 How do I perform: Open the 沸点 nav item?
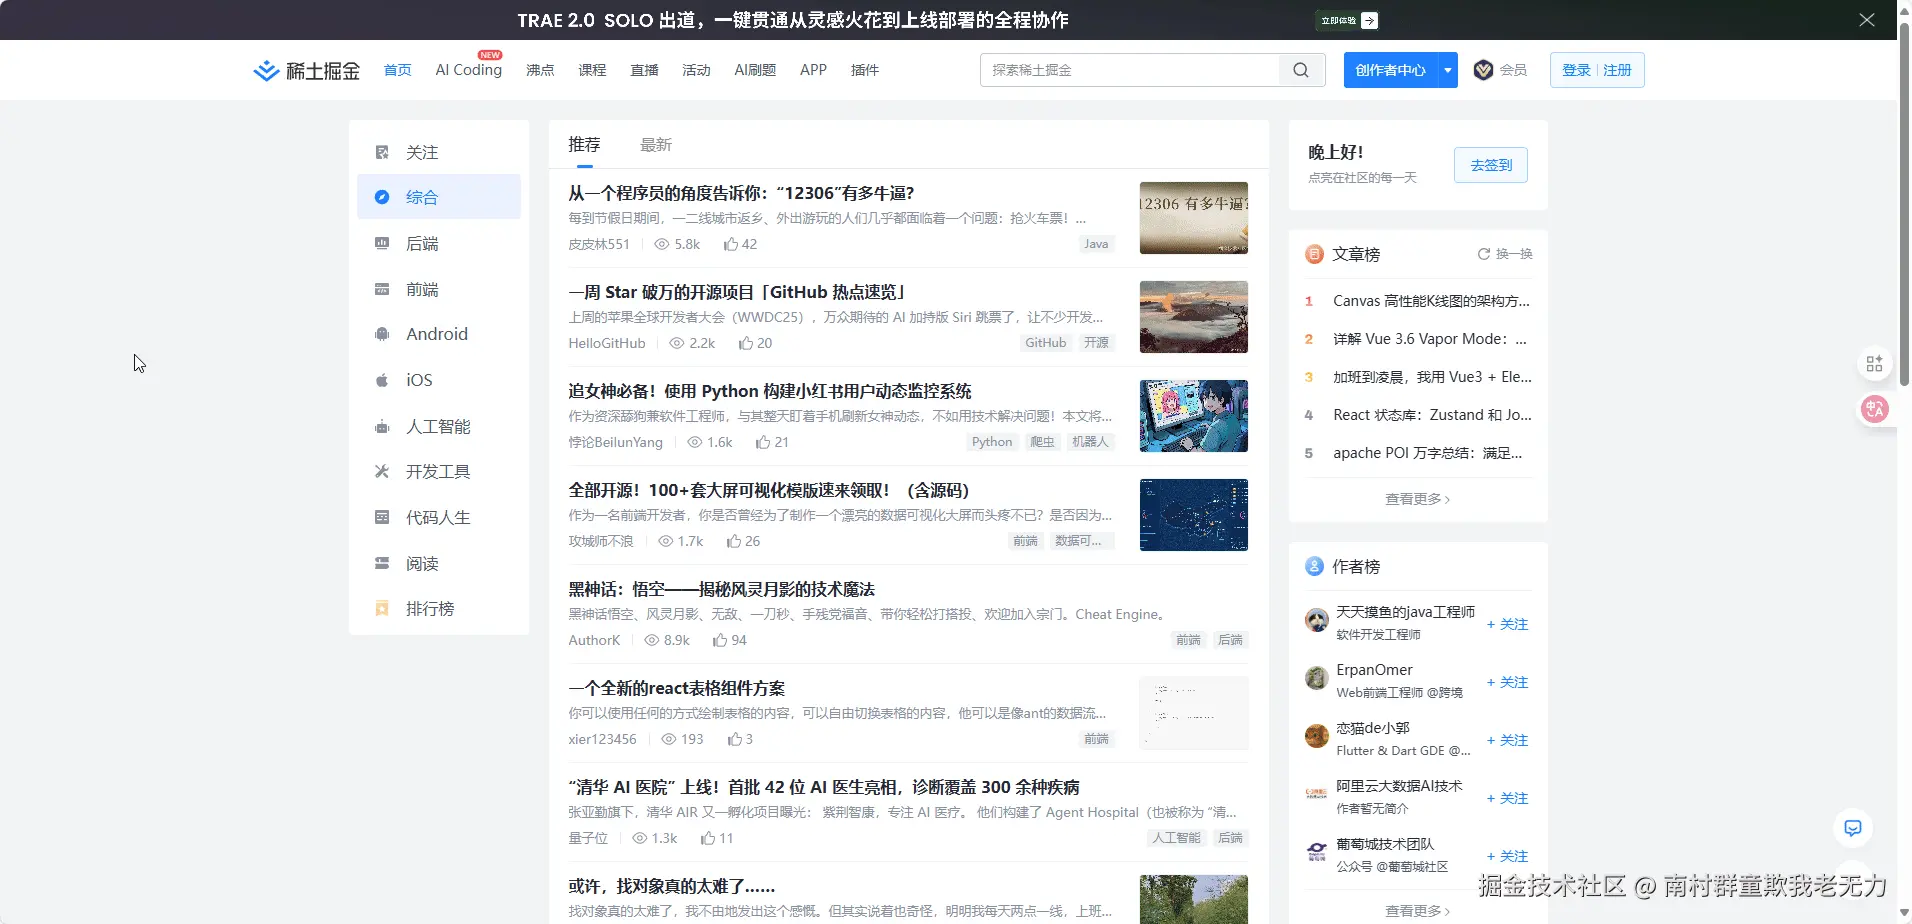[x=540, y=70]
